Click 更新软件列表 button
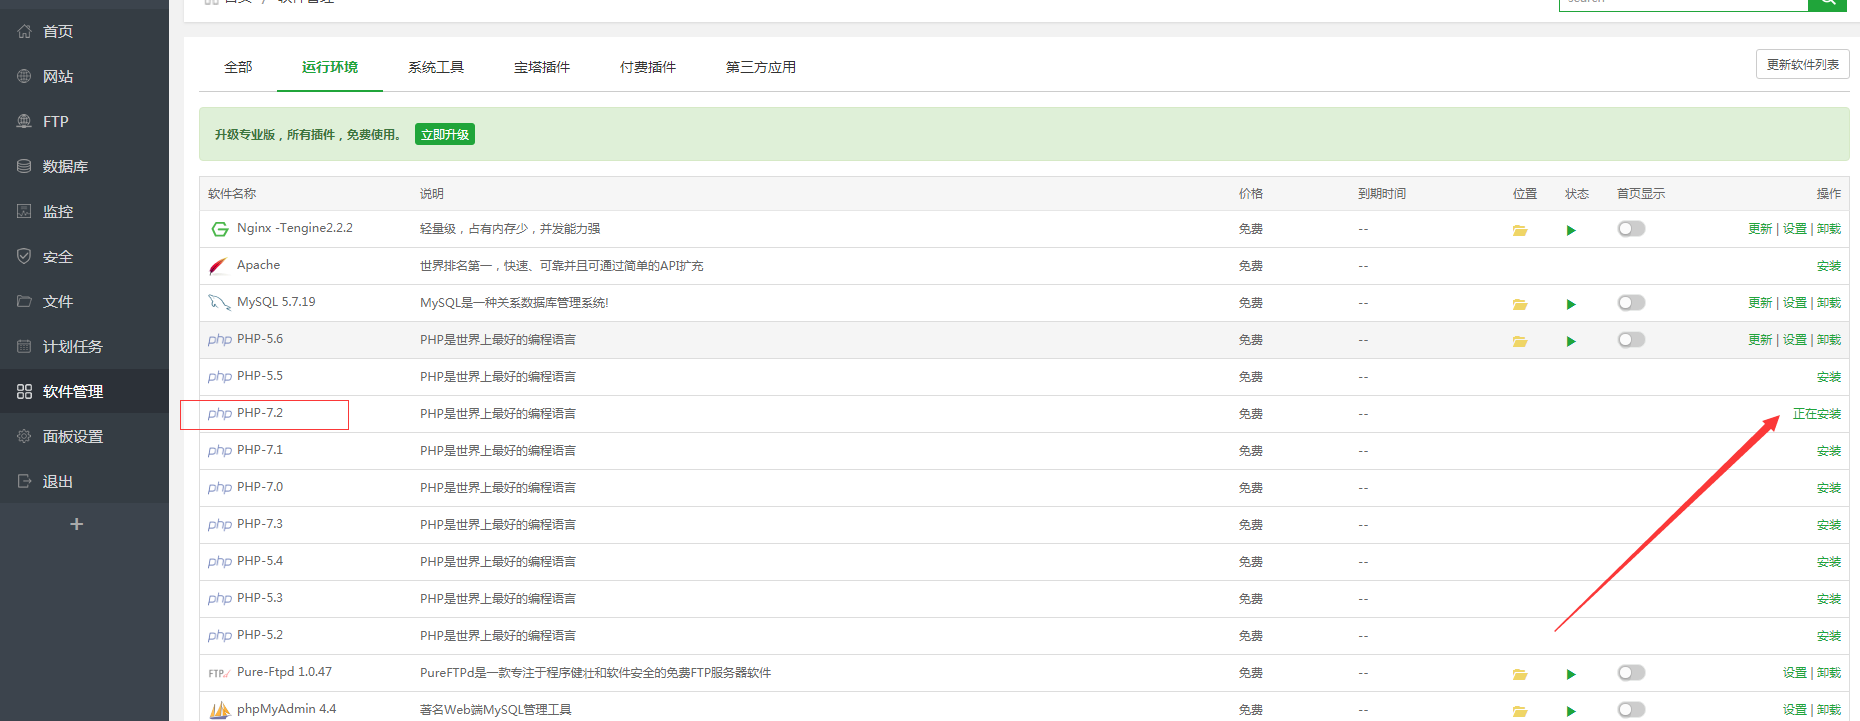The width and height of the screenshot is (1860, 721). [x=1802, y=64]
